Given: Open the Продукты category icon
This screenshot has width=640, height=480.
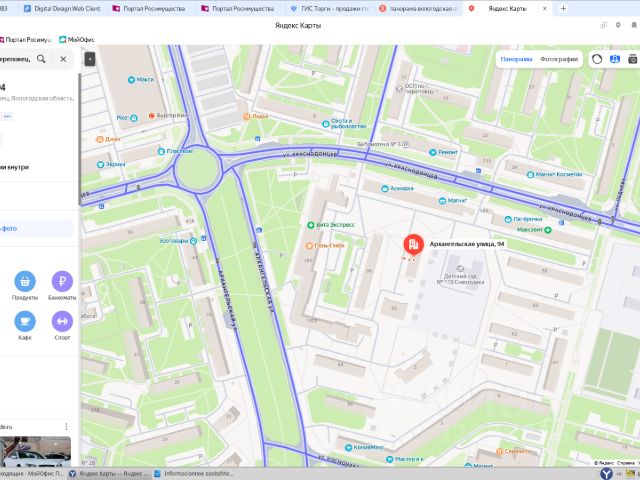Looking at the screenshot, I should (25, 281).
